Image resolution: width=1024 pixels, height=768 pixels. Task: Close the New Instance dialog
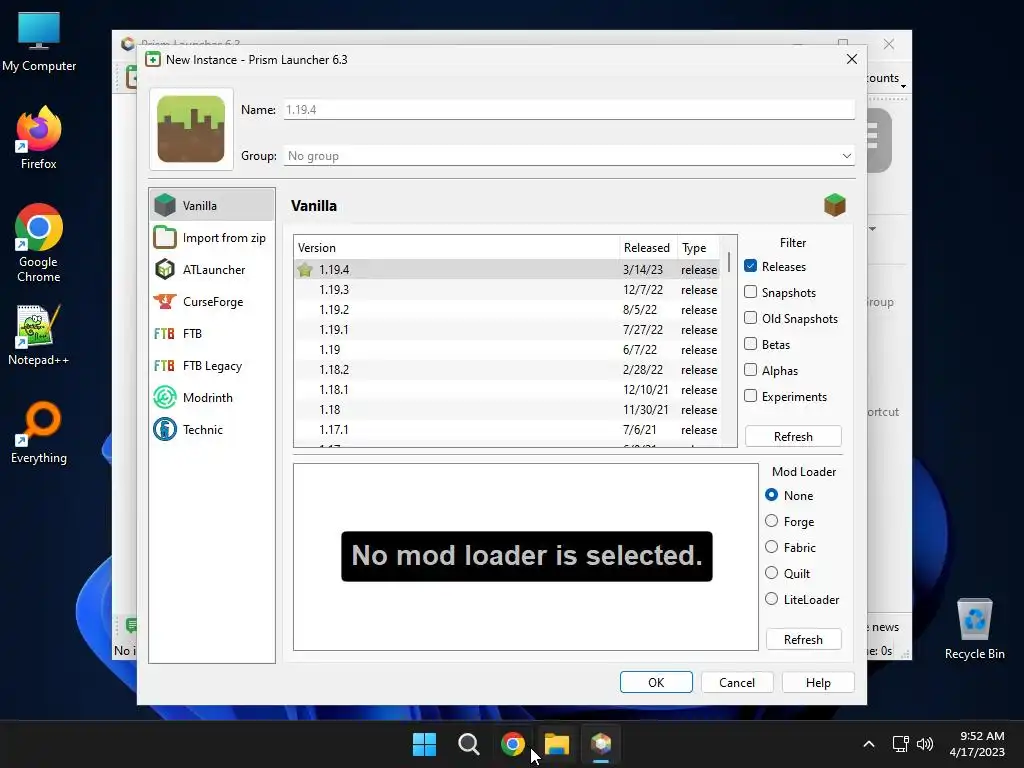tap(852, 59)
